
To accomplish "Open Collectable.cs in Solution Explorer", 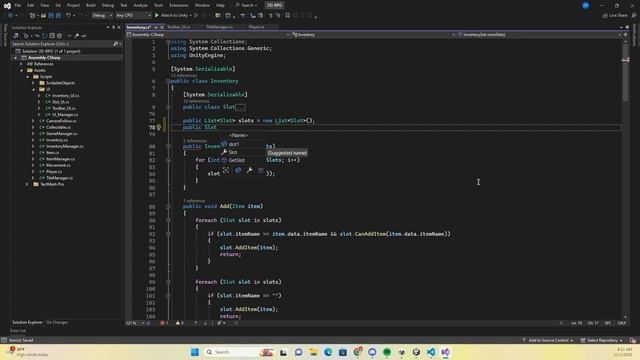I will tap(58, 127).
